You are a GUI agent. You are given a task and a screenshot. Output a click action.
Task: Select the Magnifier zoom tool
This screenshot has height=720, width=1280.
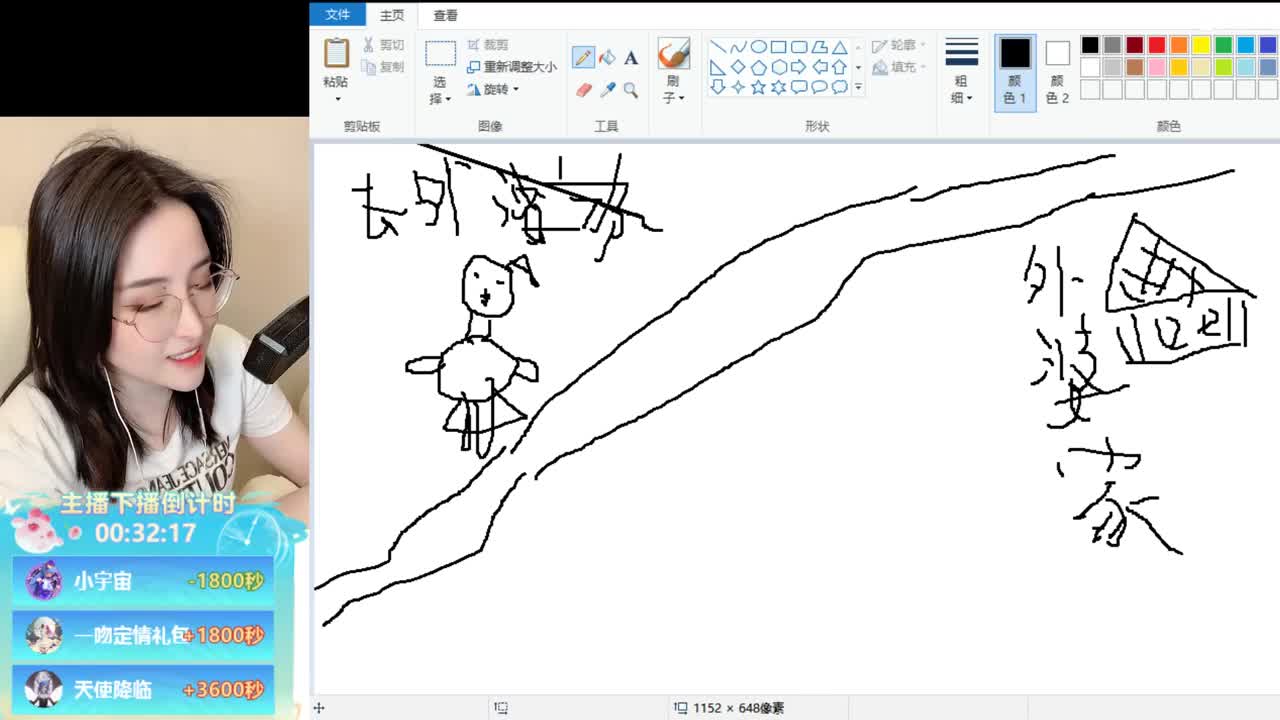click(x=631, y=89)
